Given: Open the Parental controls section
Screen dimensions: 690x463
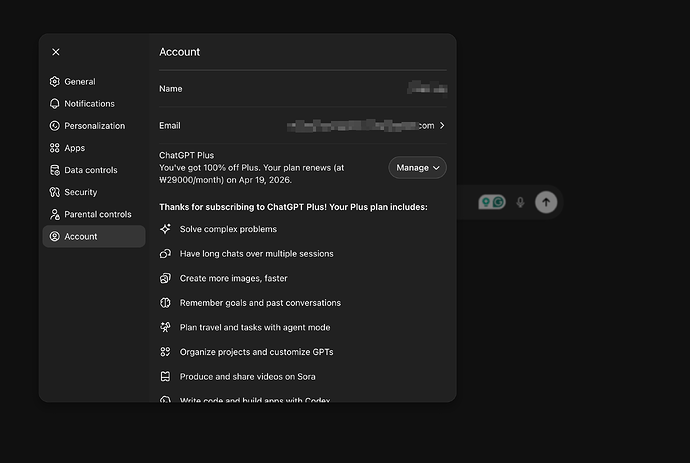Looking at the screenshot, I should point(97,214).
